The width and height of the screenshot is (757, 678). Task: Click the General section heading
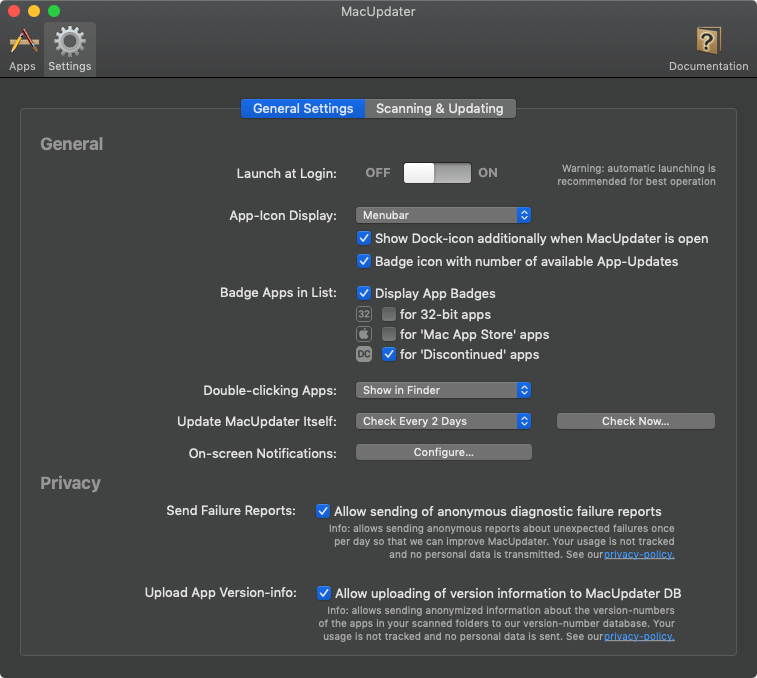click(71, 144)
